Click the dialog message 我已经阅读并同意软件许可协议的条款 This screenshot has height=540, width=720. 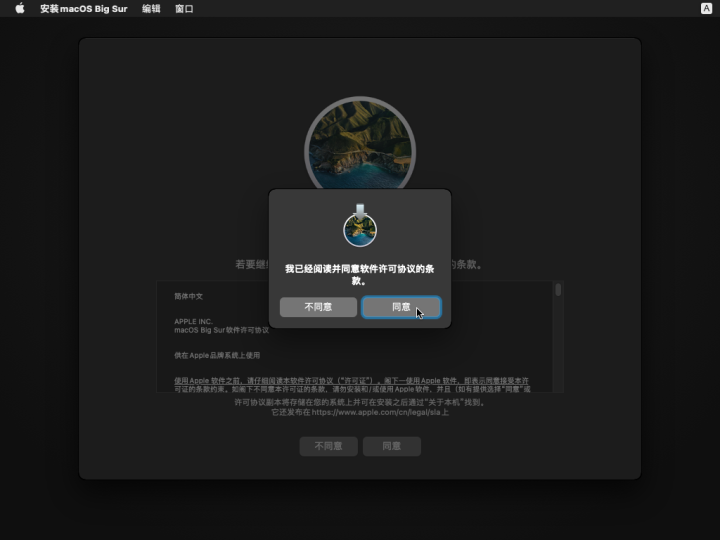click(x=360, y=274)
